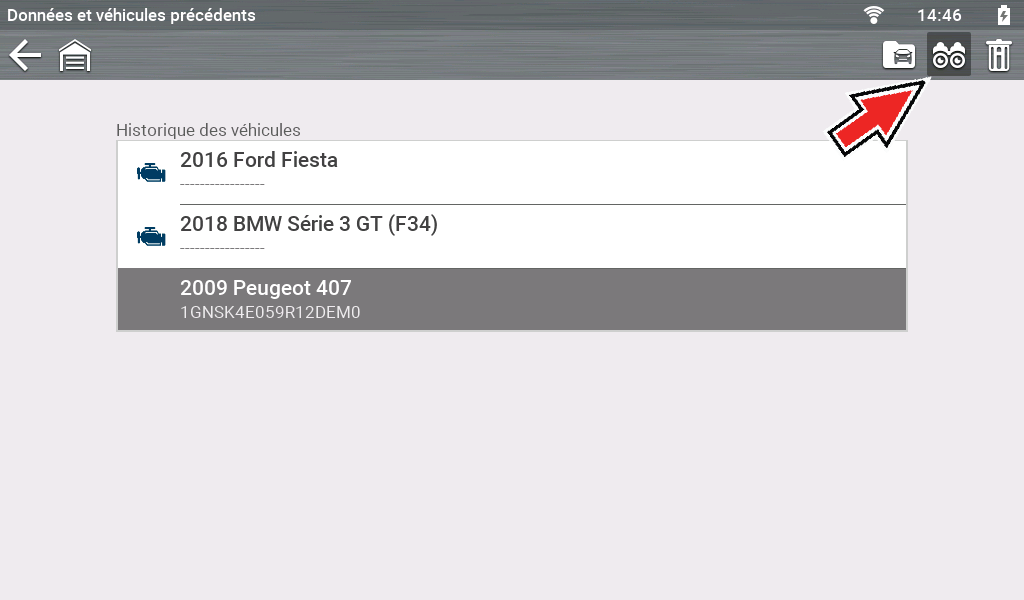Image resolution: width=1024 pixels, height=600 pixels.
Task: Click the engine icon beside Ford Fiesta
Action: 151,173
